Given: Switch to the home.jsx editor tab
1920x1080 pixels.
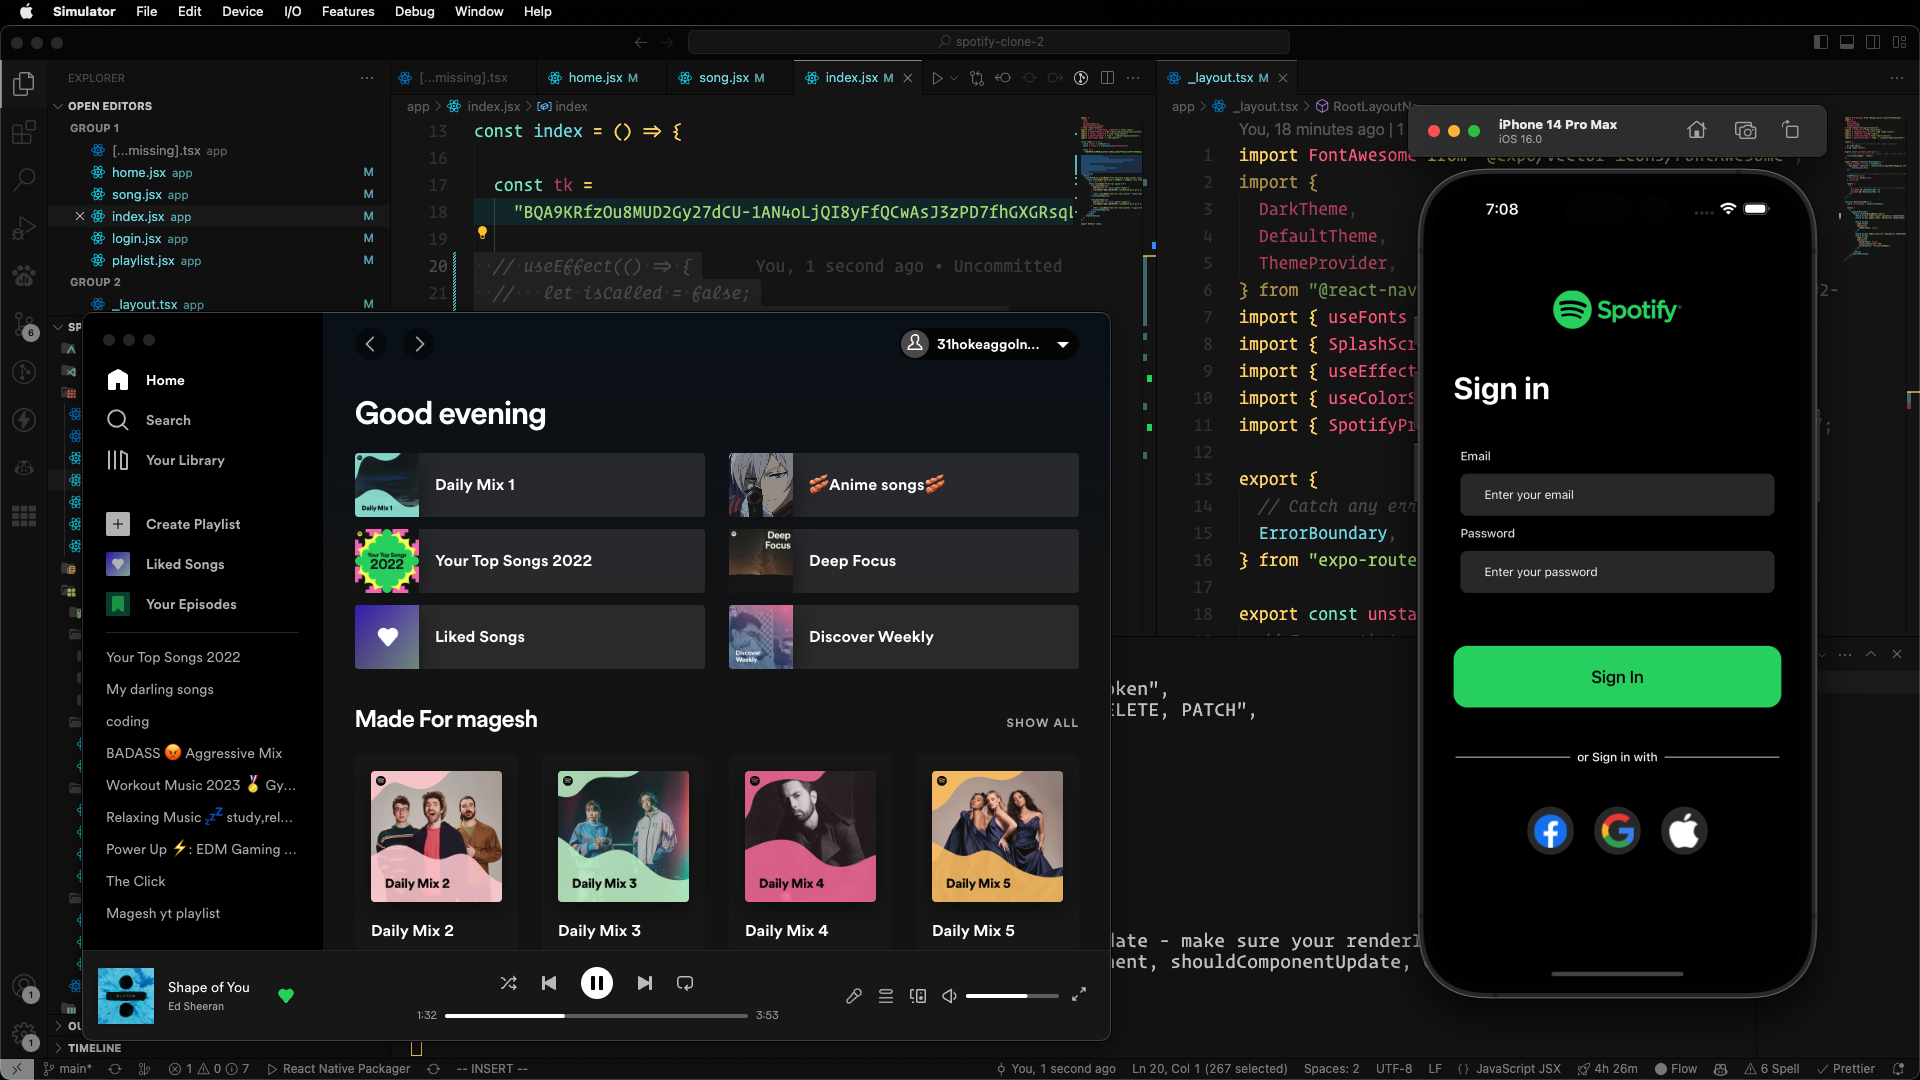Looking at the screenshot, I should [597, 77].
